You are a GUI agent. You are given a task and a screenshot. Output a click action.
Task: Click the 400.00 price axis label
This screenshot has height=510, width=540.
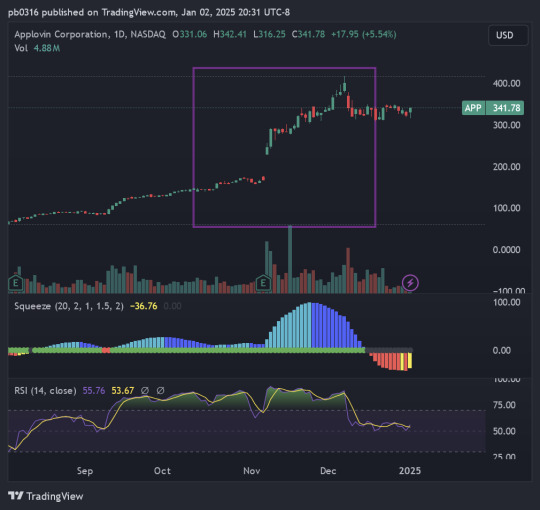(x=506, y=83)
